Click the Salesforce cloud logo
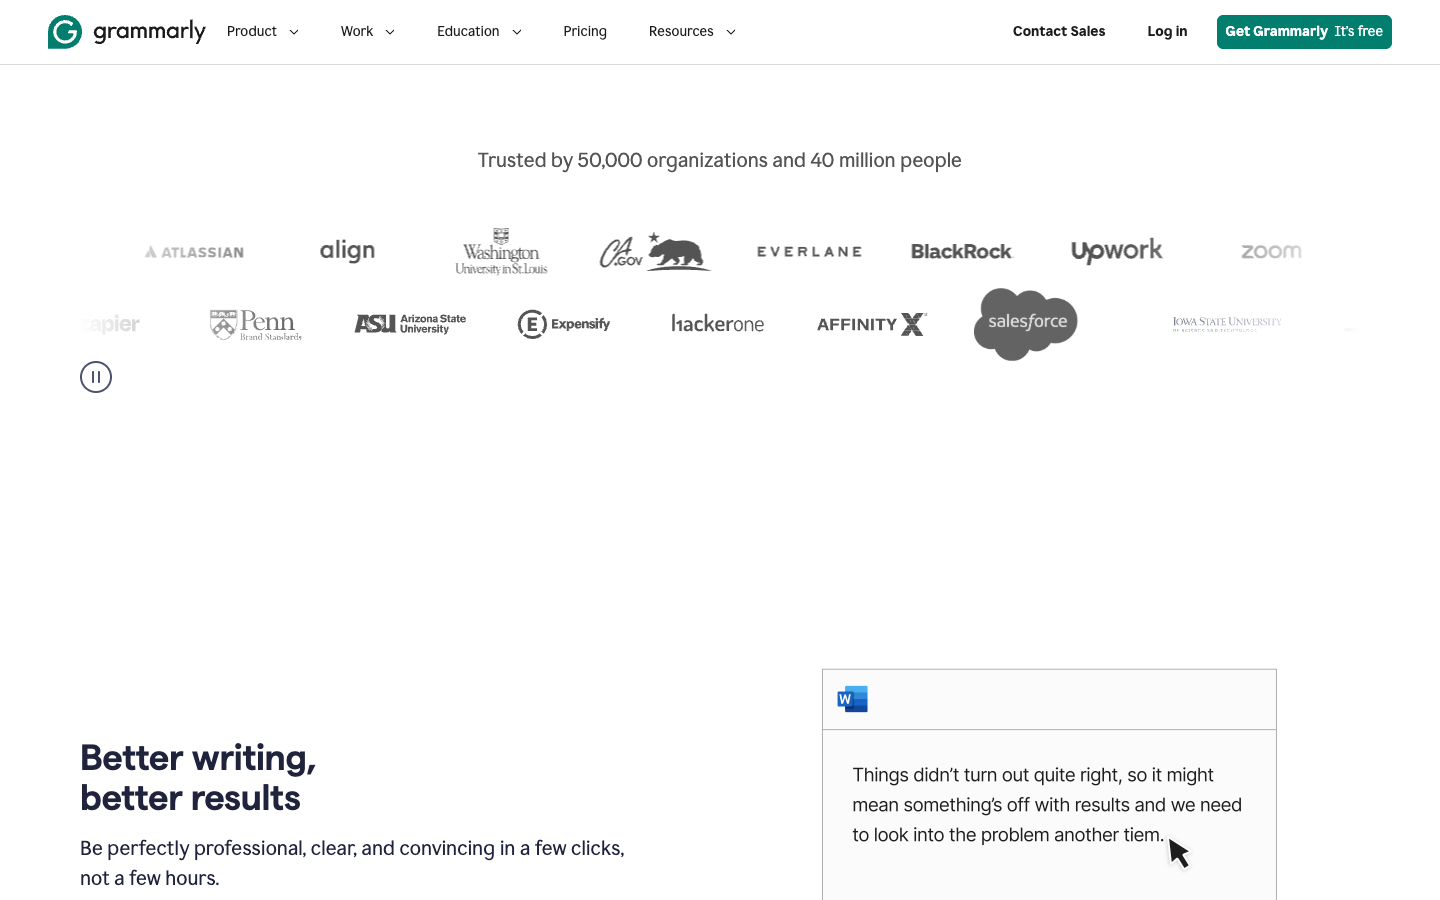 pos(1026,324)
